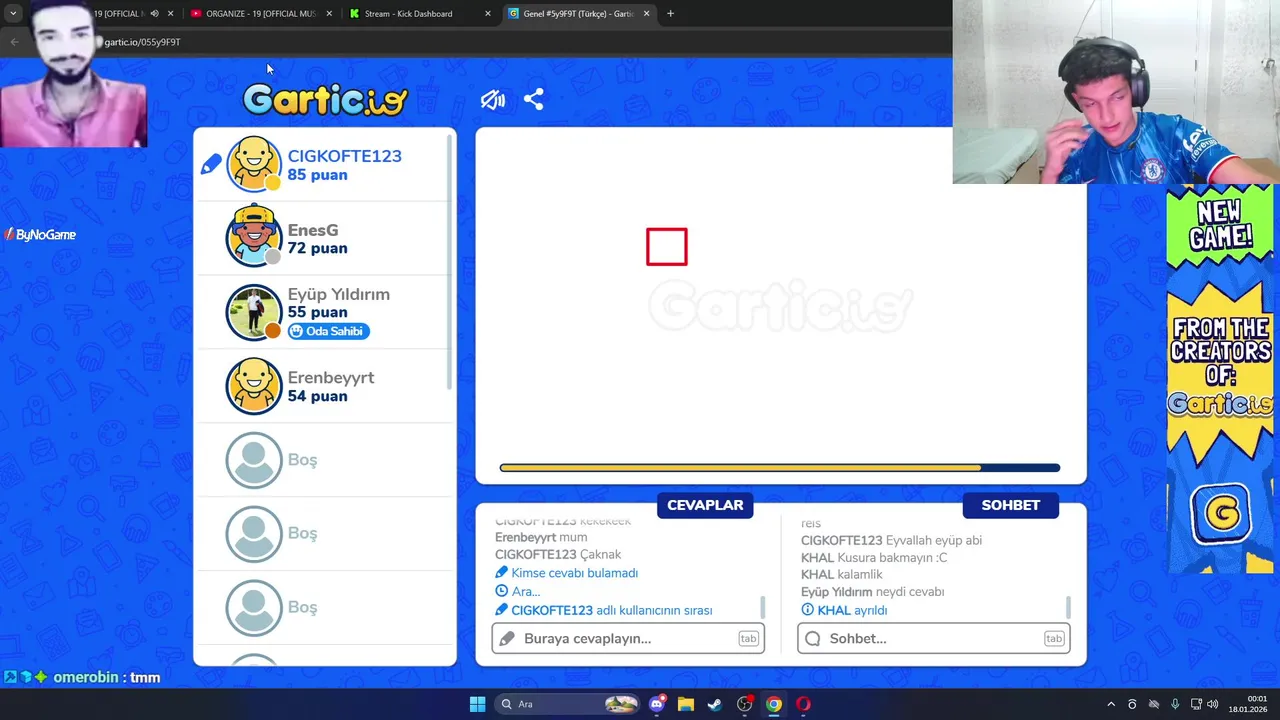Mute the audio-playing browser tab

click(154, 14)
